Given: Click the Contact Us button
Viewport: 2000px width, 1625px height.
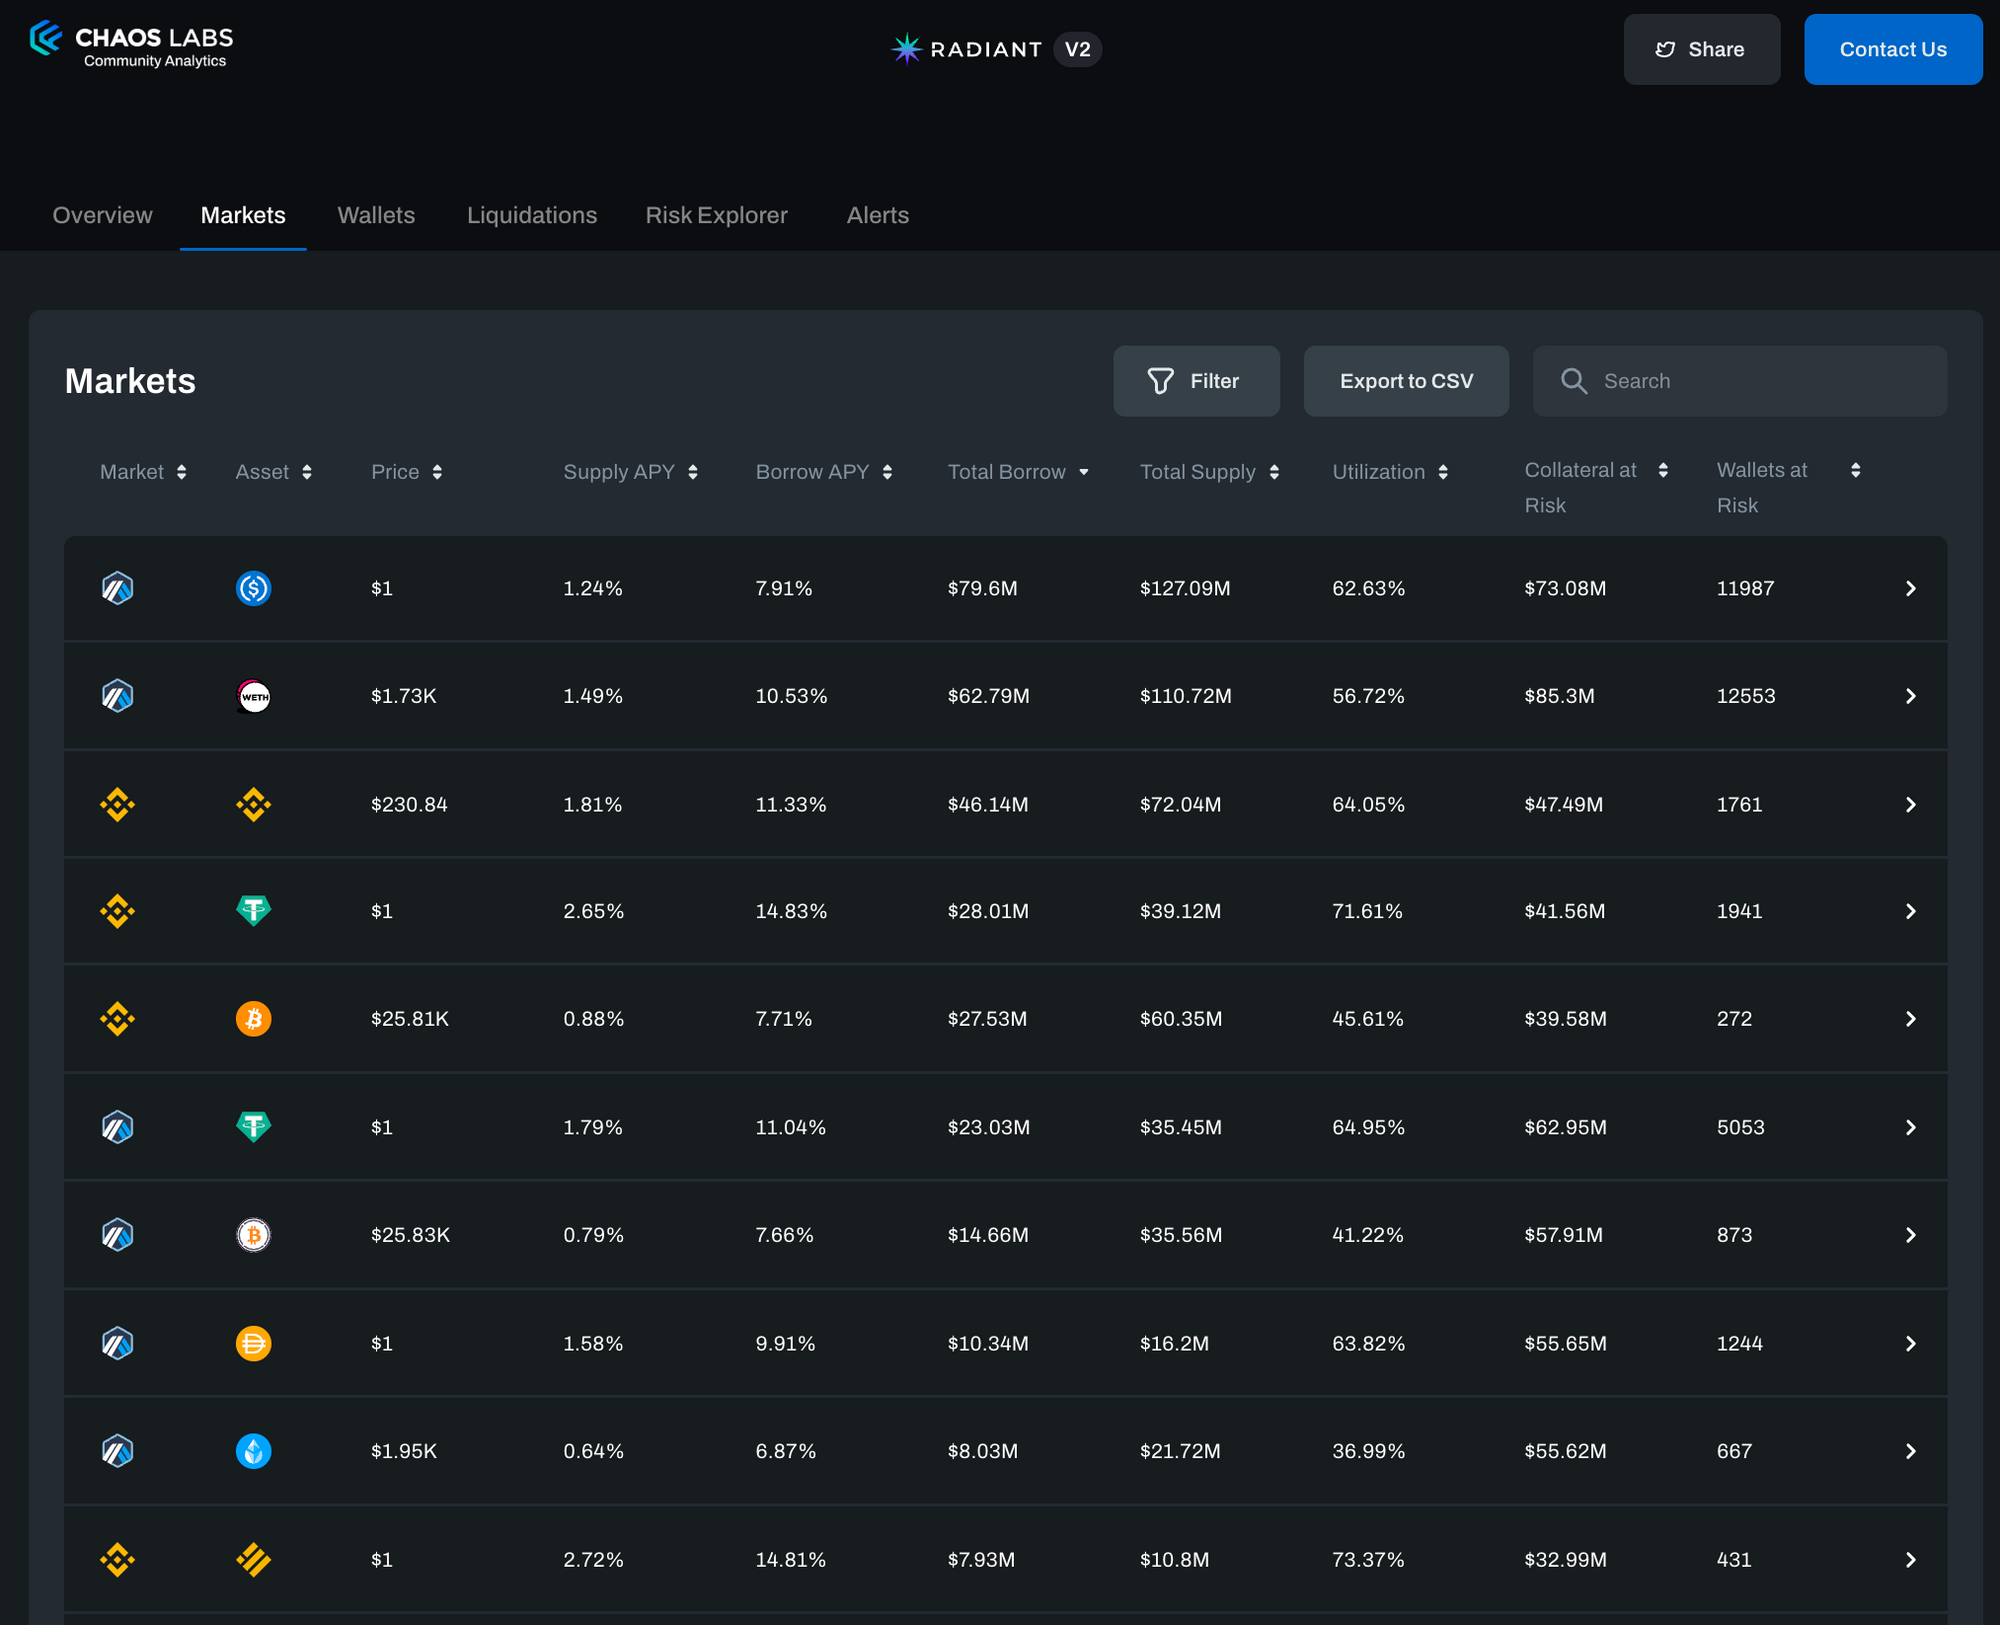Looking at the screenshot, I should pos(1892,49).
